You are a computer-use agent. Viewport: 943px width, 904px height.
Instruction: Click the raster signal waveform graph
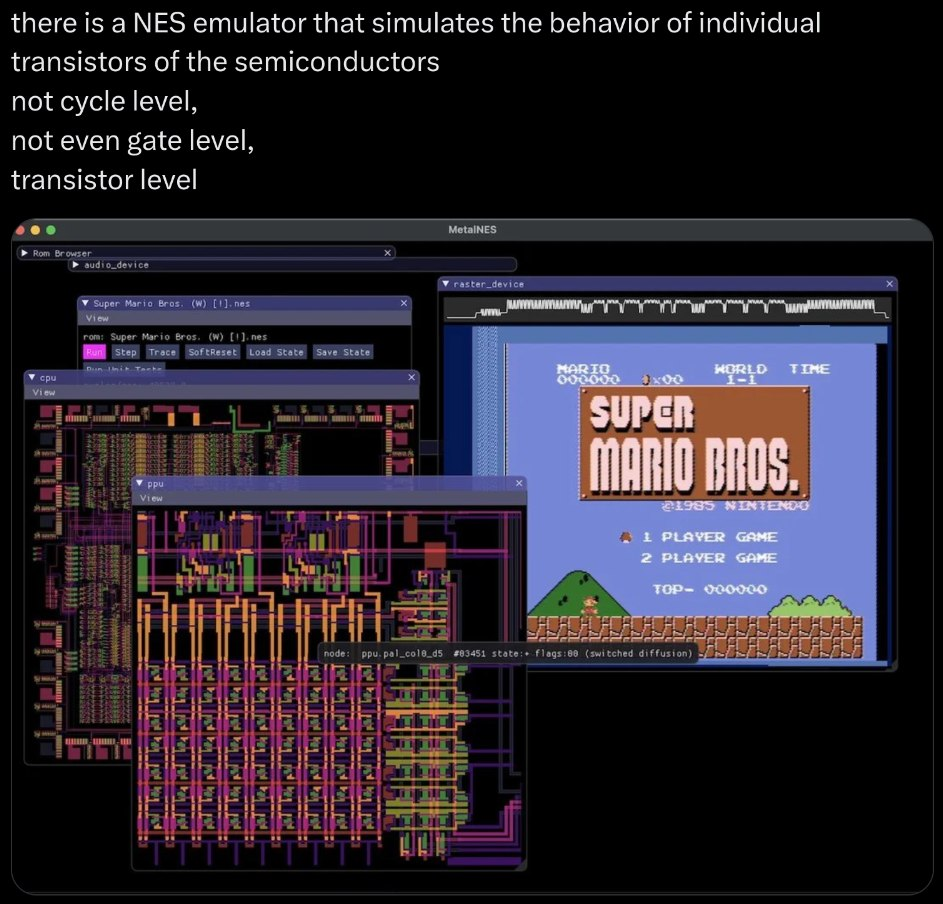(667, 309)
